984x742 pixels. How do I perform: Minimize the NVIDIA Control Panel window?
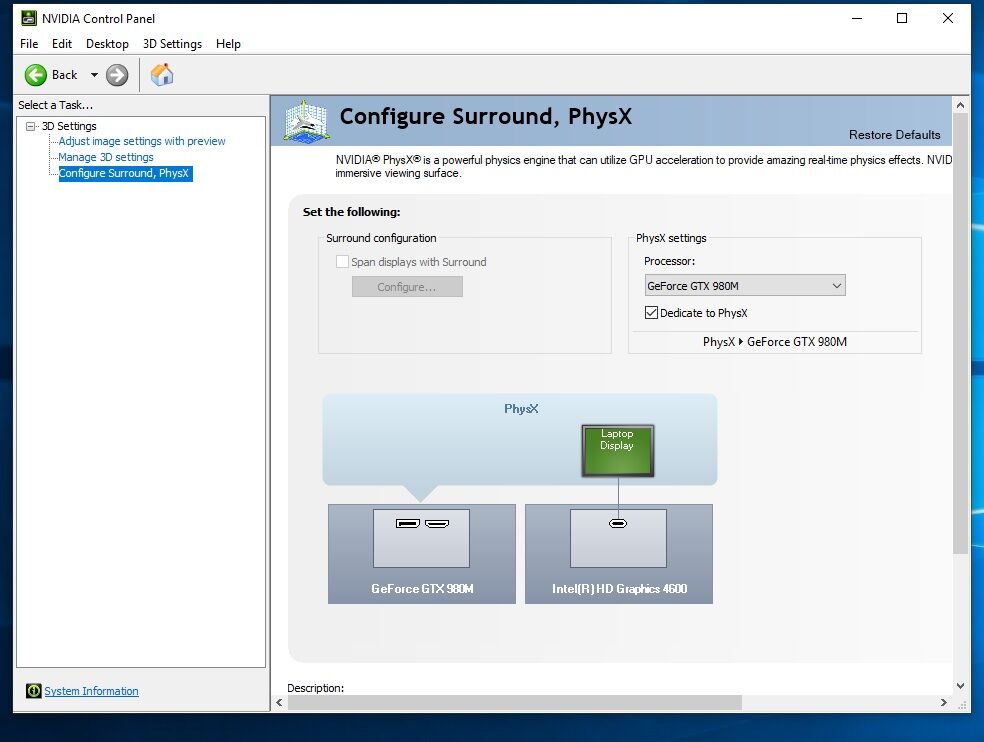tap(857, 18)
